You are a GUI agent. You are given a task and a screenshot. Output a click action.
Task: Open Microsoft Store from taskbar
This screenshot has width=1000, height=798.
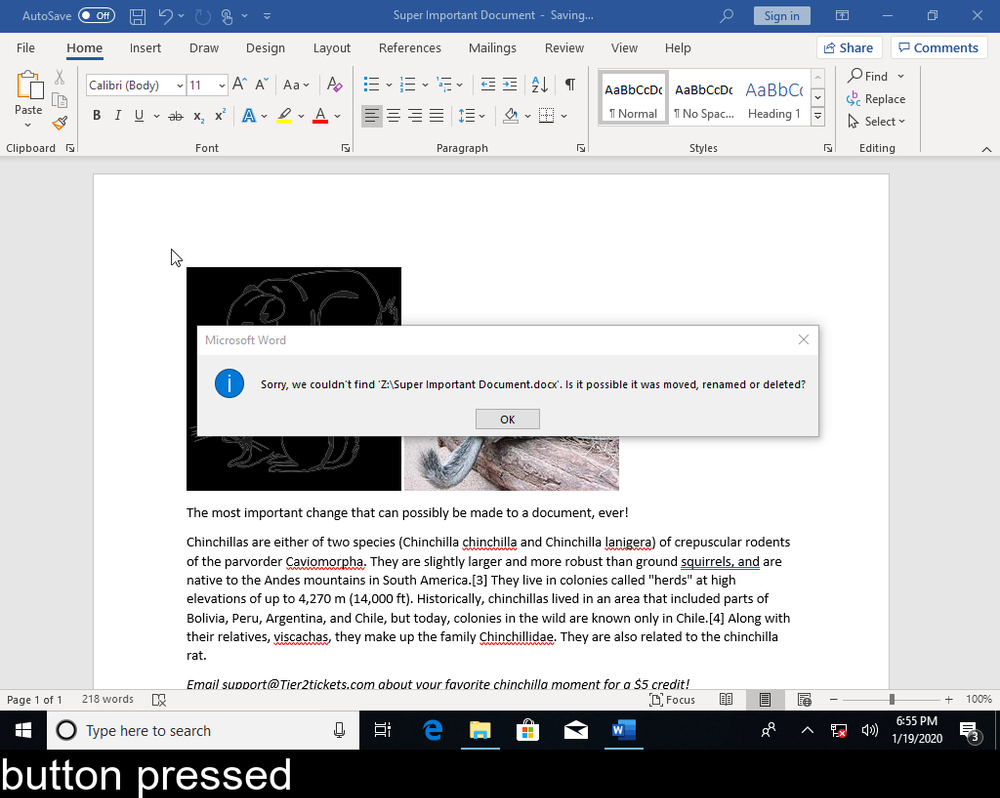tap(528, 730)
